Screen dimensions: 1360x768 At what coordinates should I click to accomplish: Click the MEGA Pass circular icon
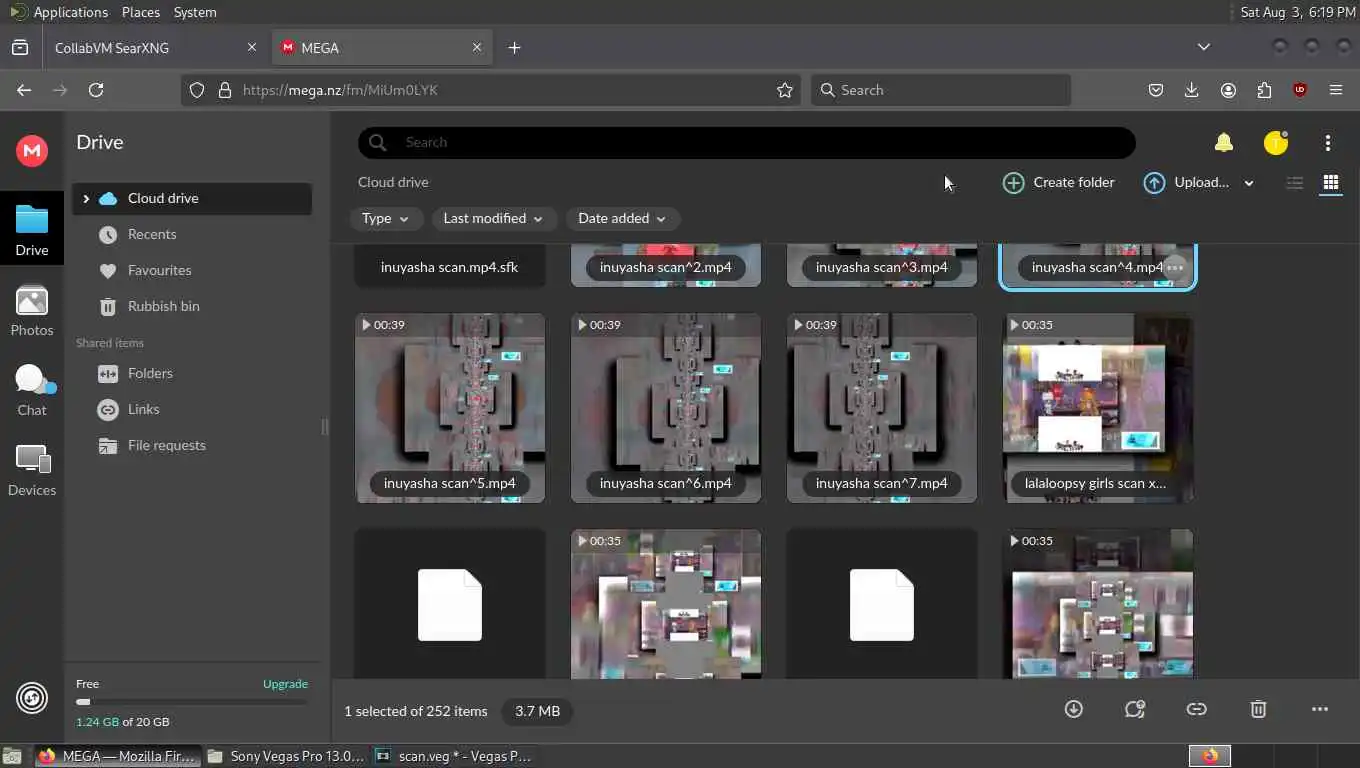tap(32, 697)
